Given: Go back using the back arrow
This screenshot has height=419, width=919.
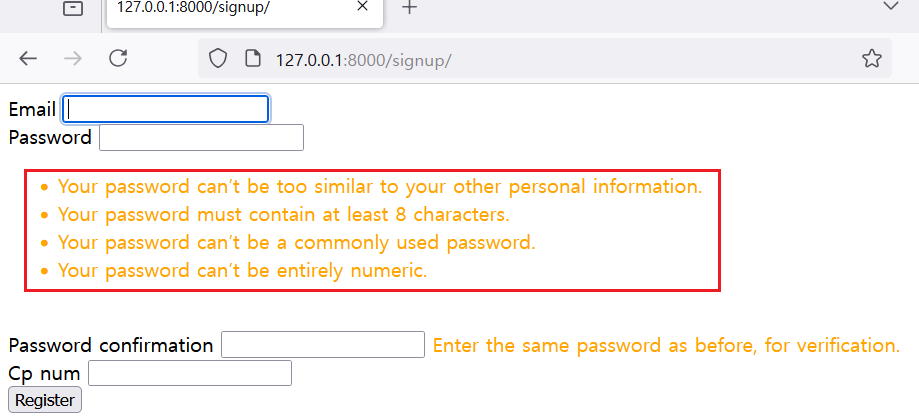Looking at the screenshot, I should [28, 59].
